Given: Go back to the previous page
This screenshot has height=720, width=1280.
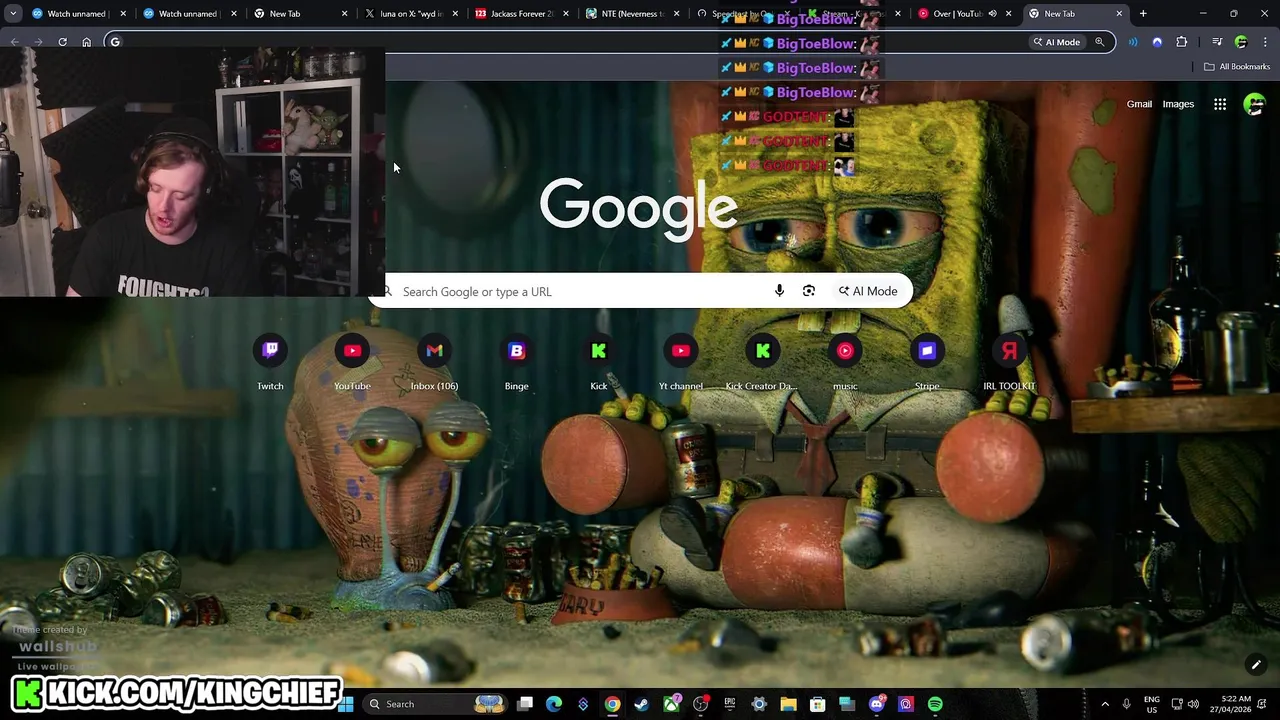Looking at the screenshot, I should pyautogui.click(x=14, y=42).
